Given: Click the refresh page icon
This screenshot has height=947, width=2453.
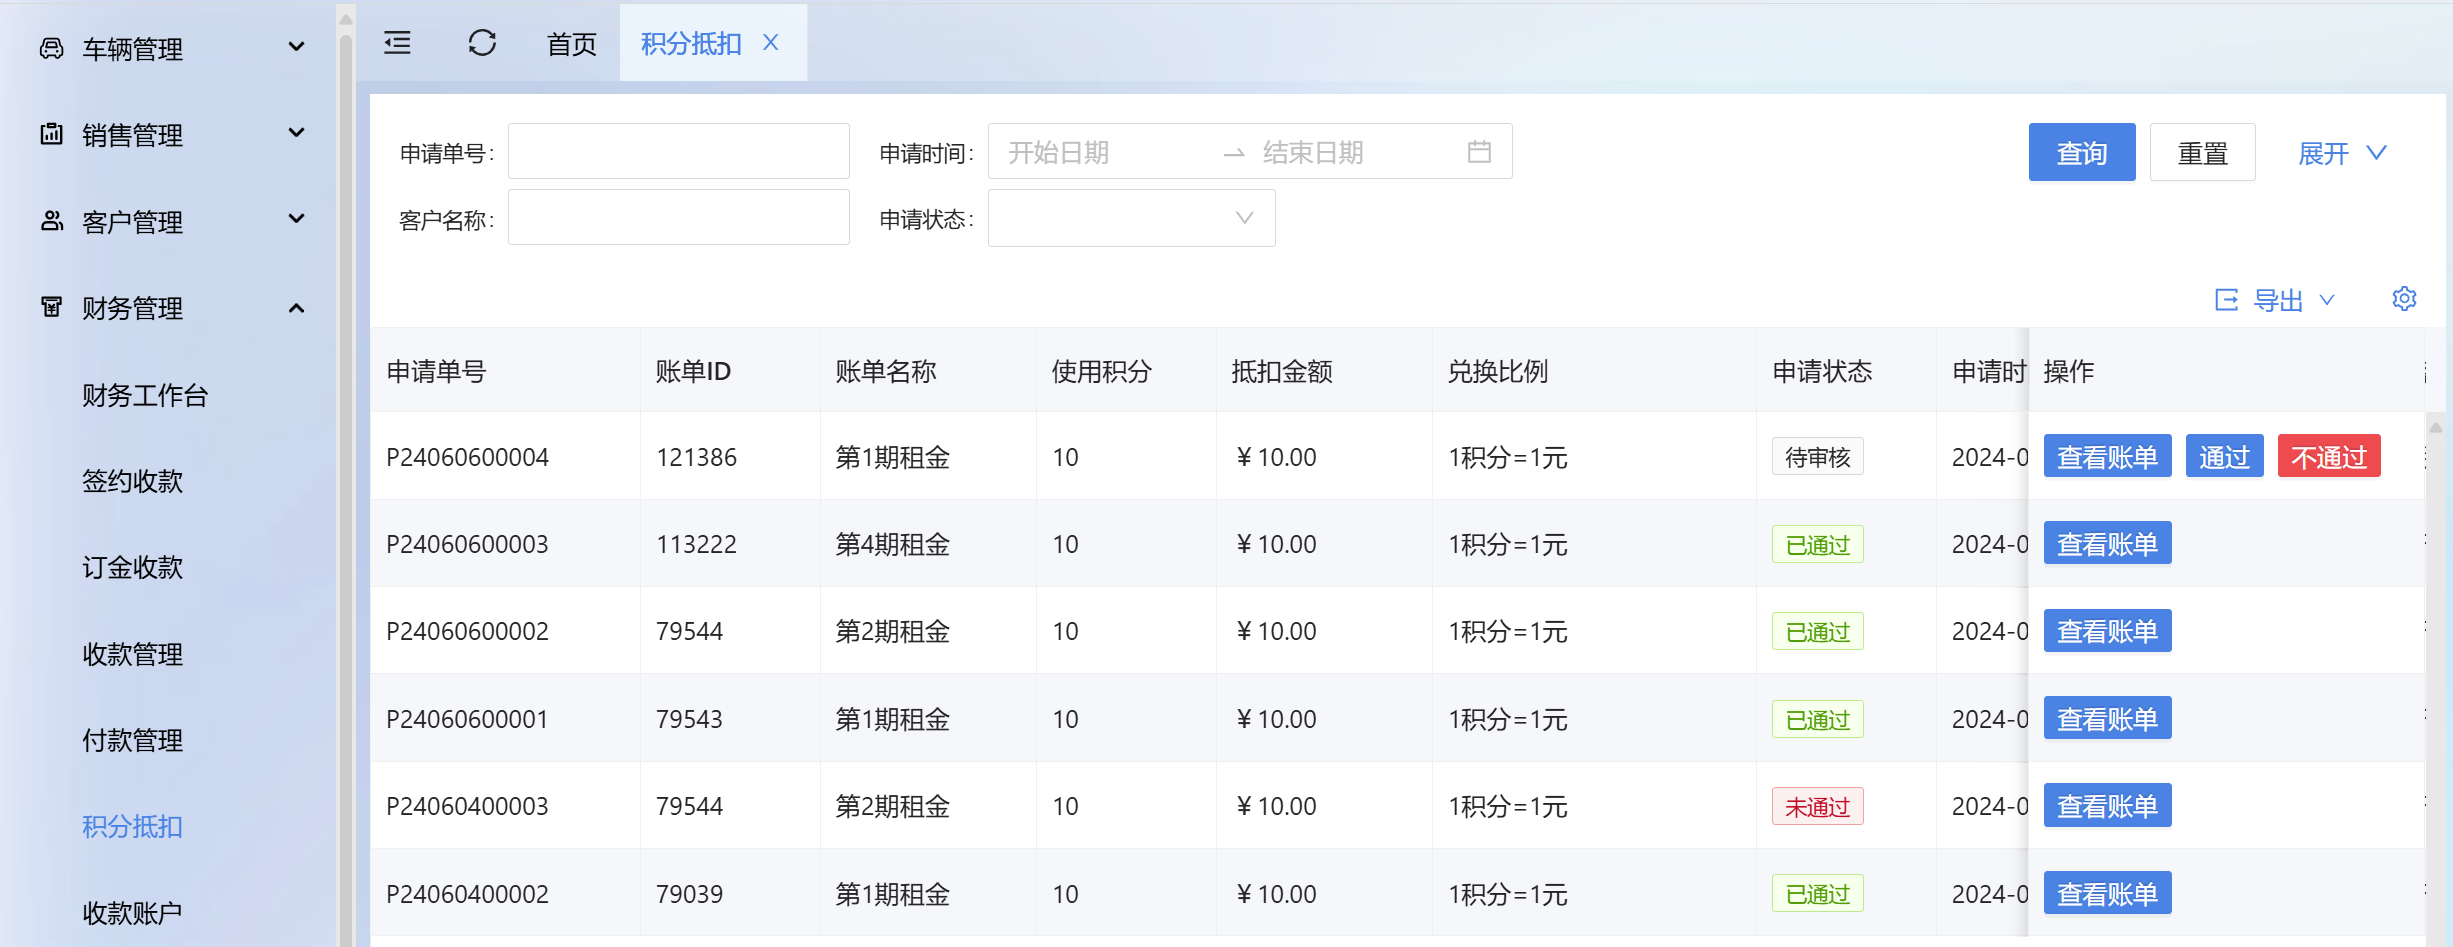Looking at the screenshot, I should [x=482, y=43].
